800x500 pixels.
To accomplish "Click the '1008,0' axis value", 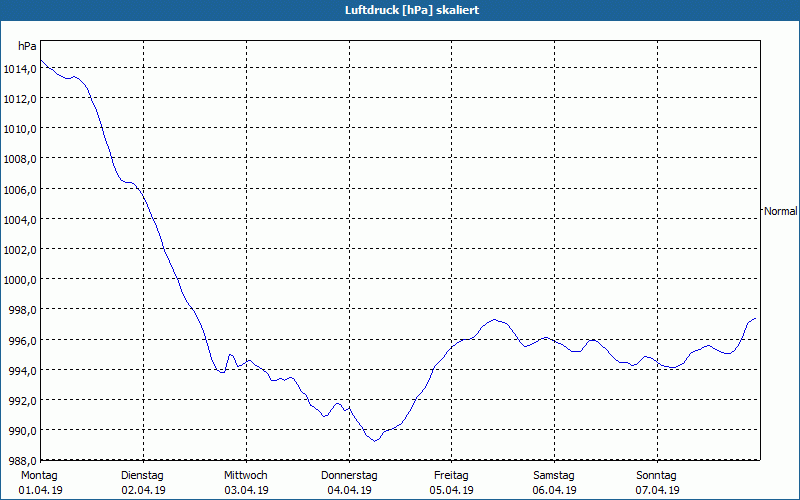I will (x=20, y=159).
